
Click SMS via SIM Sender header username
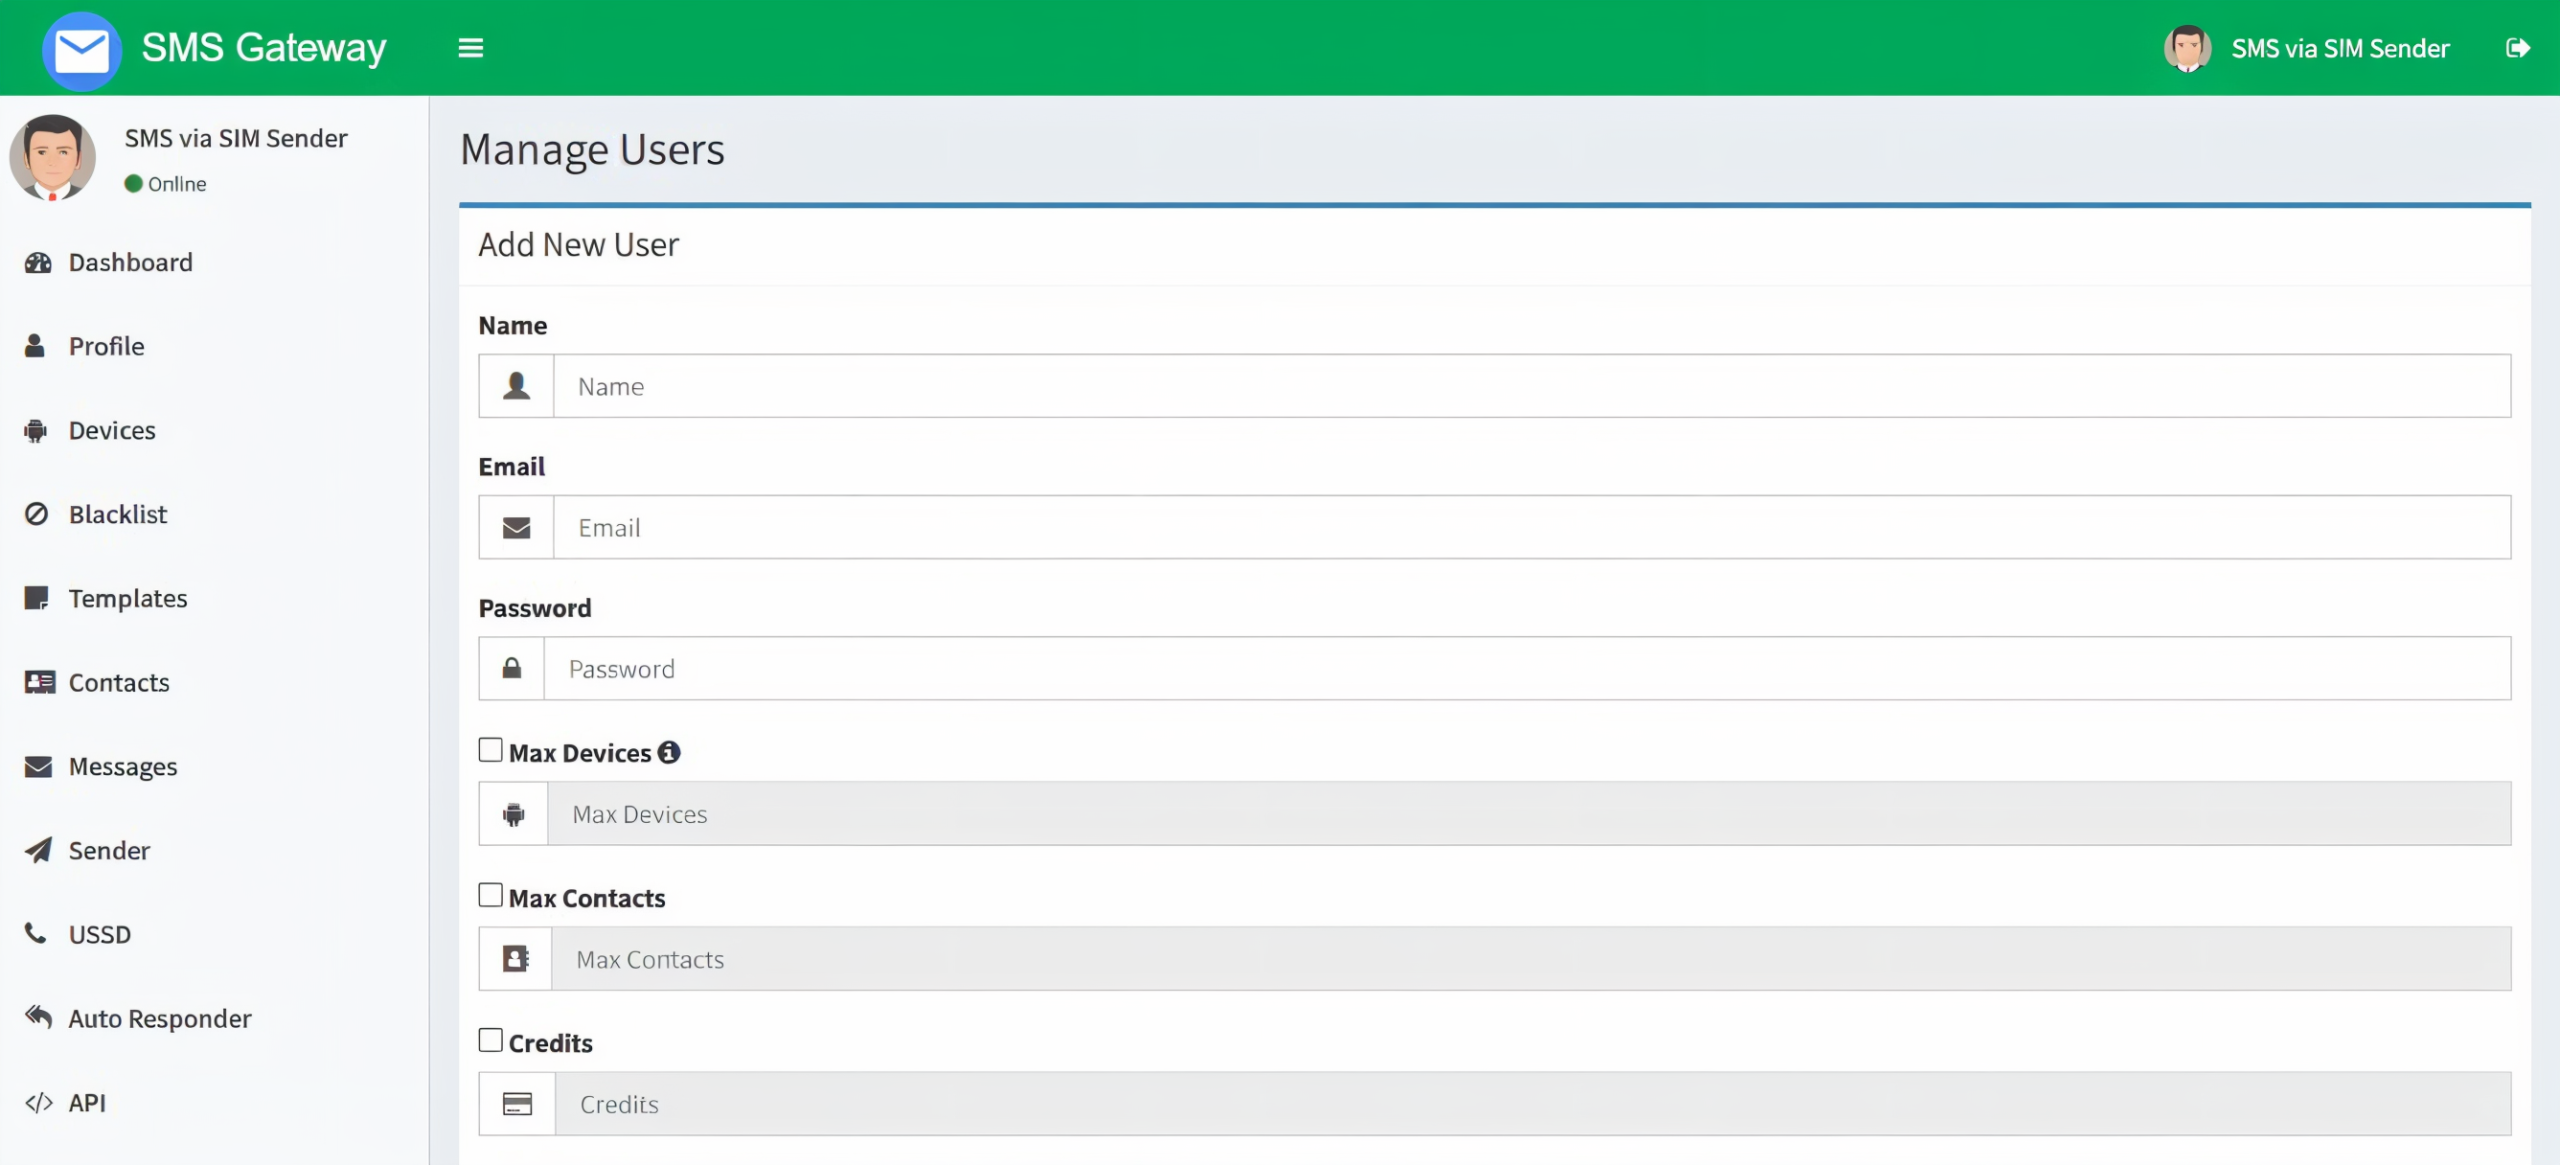click(x=2340, y=48)
